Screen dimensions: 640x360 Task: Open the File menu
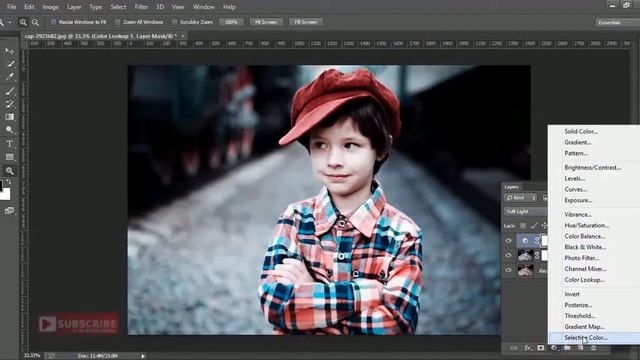pyautogui.click(x=11, y=7)
